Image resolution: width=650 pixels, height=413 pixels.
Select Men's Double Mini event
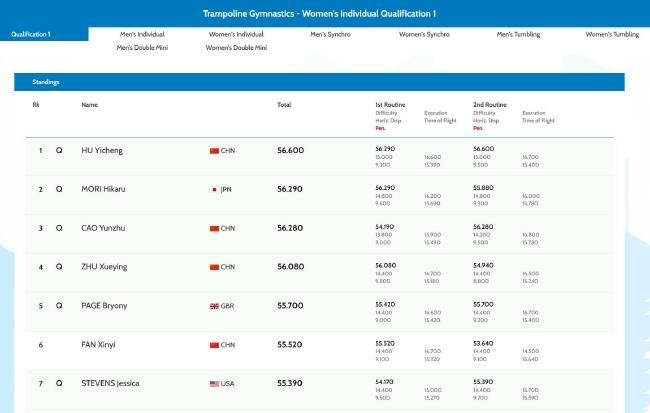142,48
